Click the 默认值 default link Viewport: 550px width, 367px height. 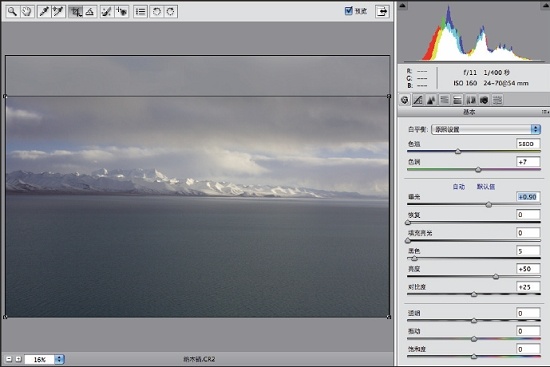[x=485, y=187]
